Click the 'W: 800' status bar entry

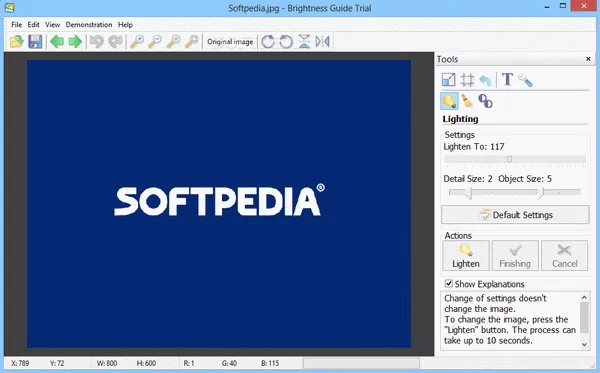[107, 363]
